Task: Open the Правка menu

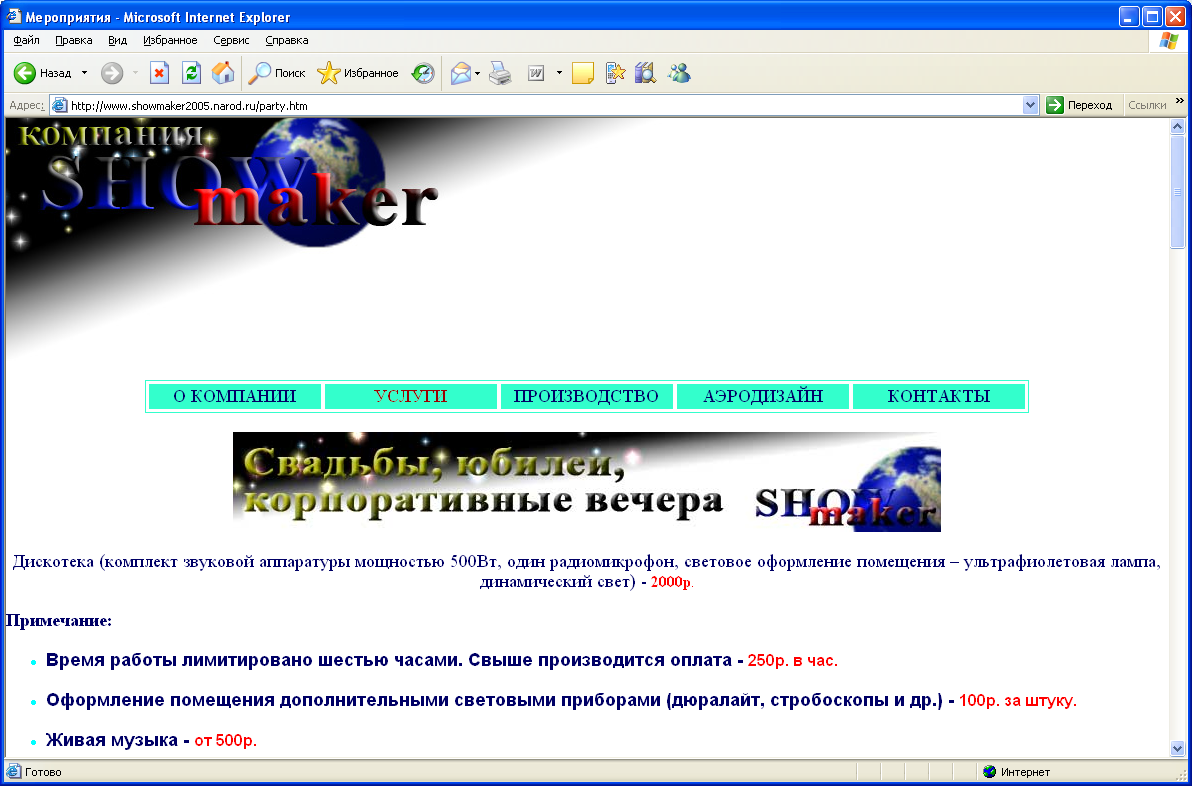Action: 74,40
